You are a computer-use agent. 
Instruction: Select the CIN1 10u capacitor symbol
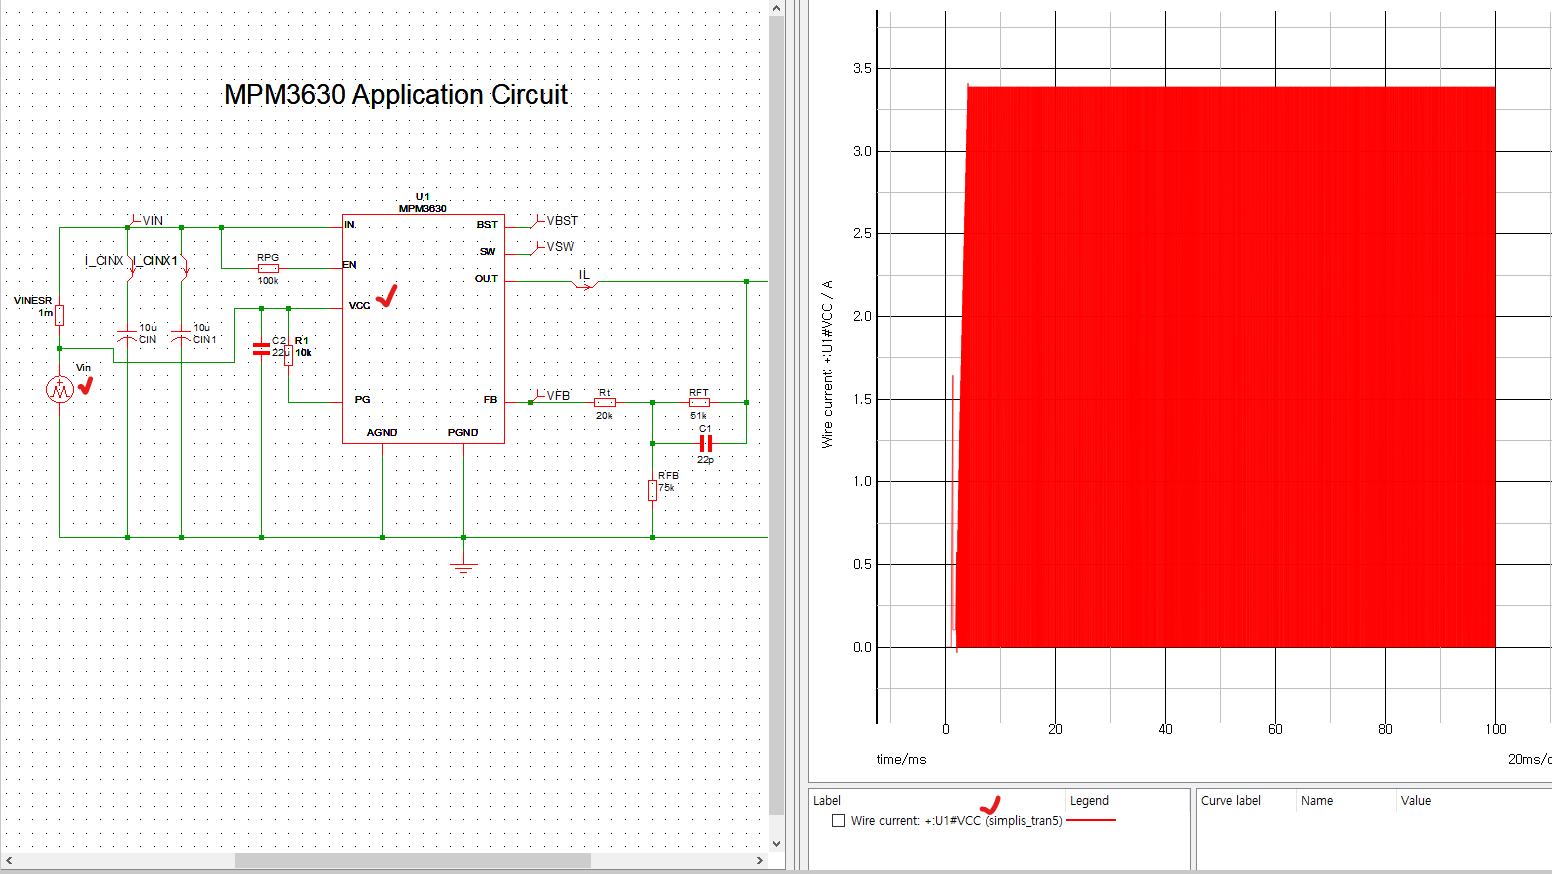pos(181,336)
